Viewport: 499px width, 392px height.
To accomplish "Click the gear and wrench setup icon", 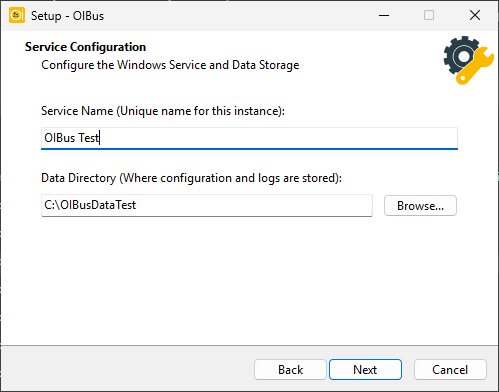I will [x=468, y=60].
